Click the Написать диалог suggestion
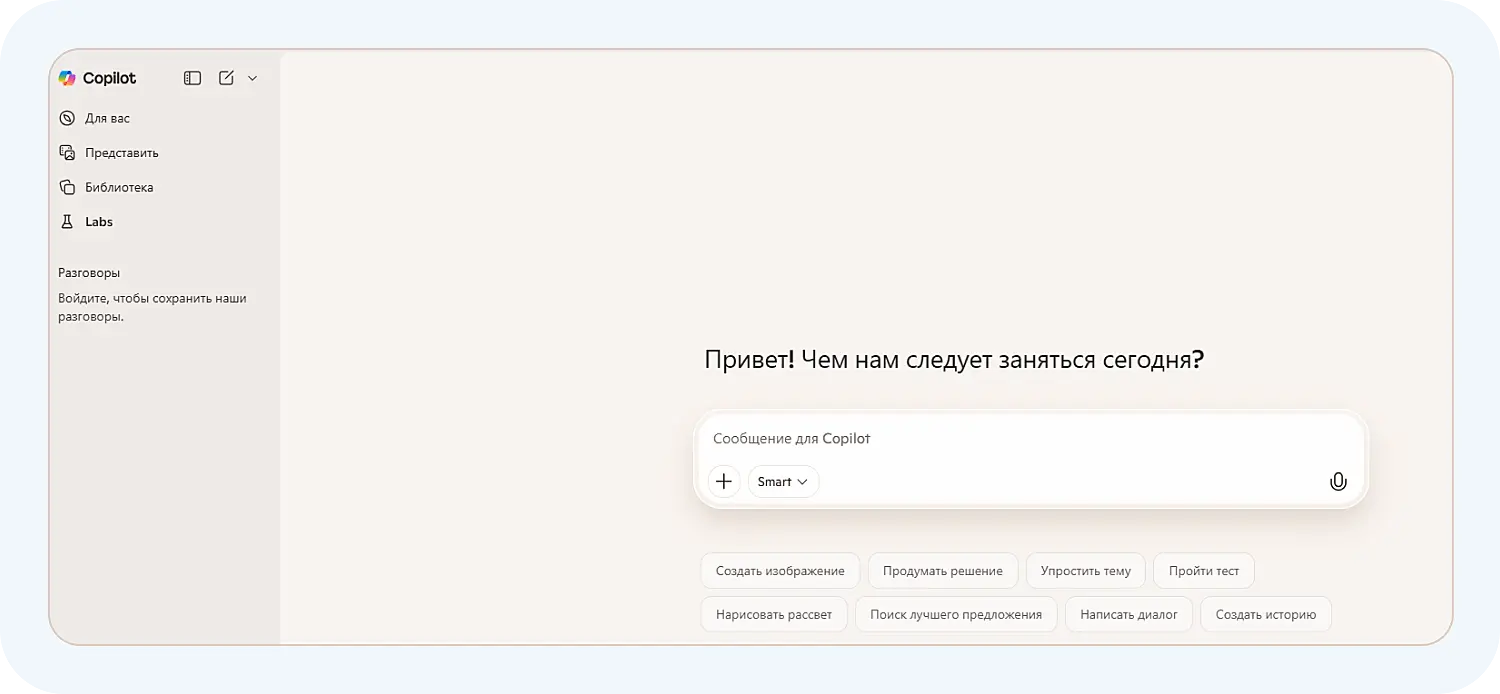Viewport: 1500px width, 694px height. point(1128,613)
